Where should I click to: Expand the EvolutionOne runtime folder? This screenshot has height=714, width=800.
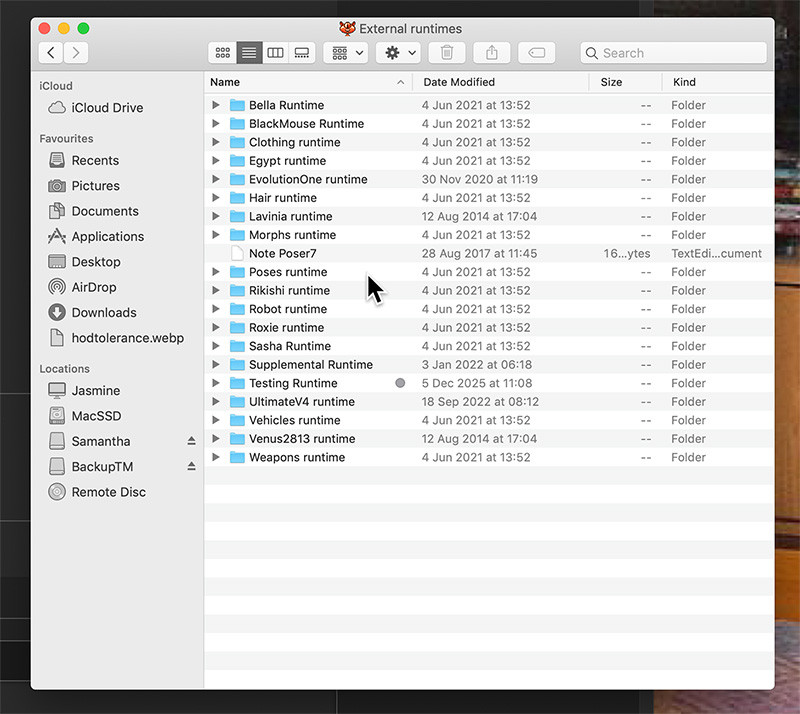click(x=216, y=179)
